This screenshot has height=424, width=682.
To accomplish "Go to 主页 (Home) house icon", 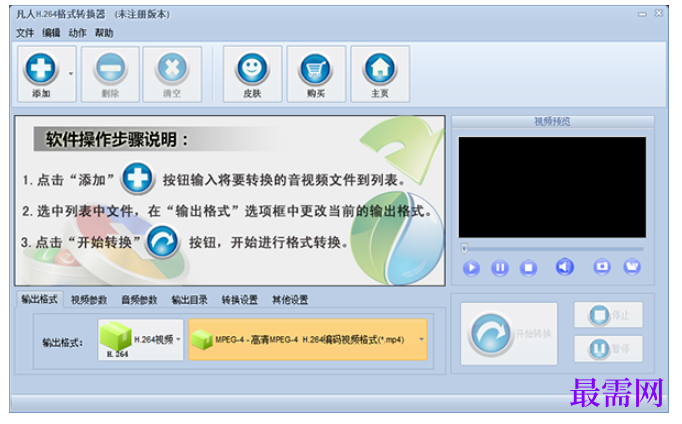I will 380,69.
